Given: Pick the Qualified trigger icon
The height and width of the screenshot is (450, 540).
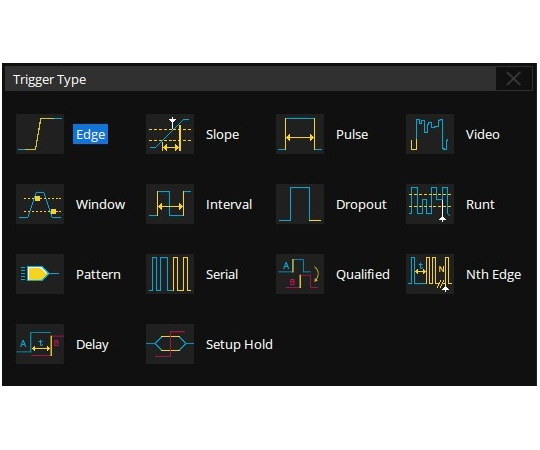Looking at the screenshot, I should tap(300, 274).
